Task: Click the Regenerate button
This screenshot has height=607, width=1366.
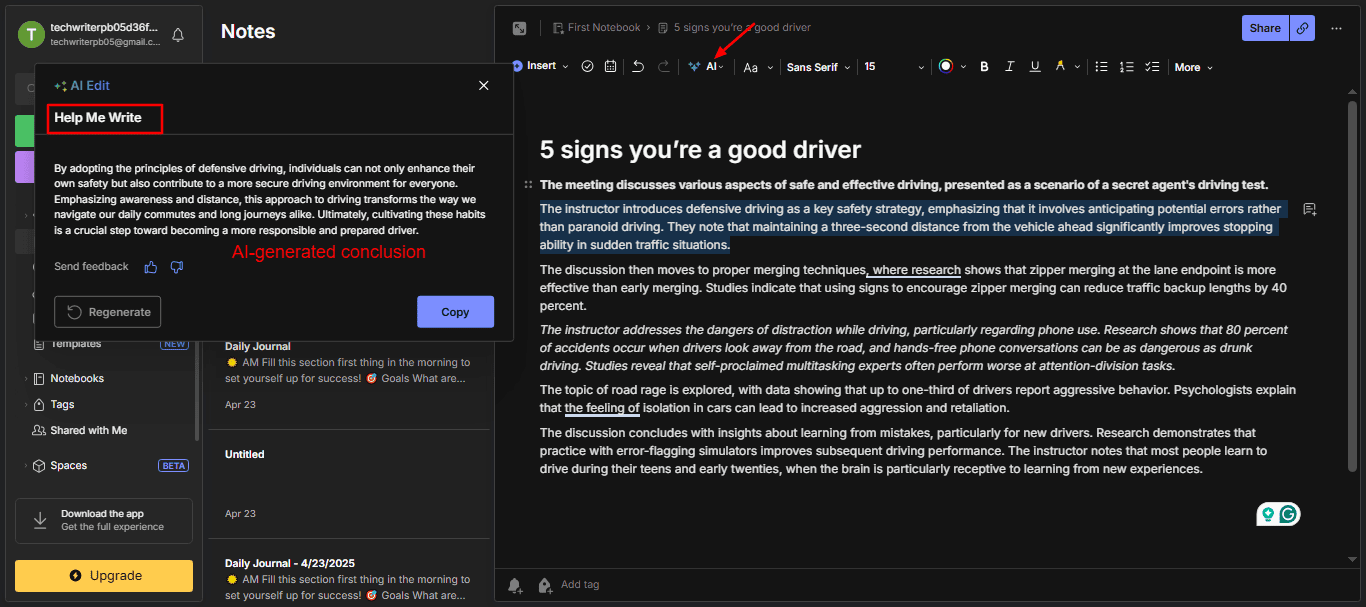Action: (x=108, y=312)
